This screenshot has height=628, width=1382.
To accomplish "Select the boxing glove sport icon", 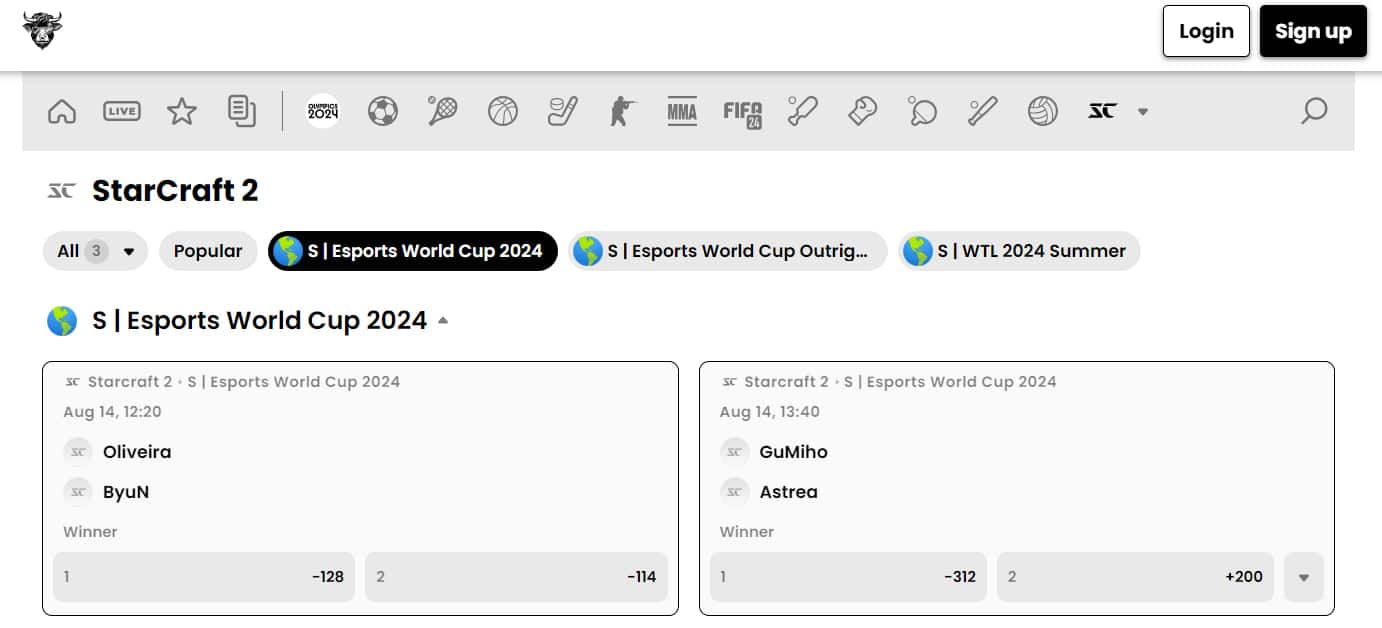I will click(x=863, y=111).
